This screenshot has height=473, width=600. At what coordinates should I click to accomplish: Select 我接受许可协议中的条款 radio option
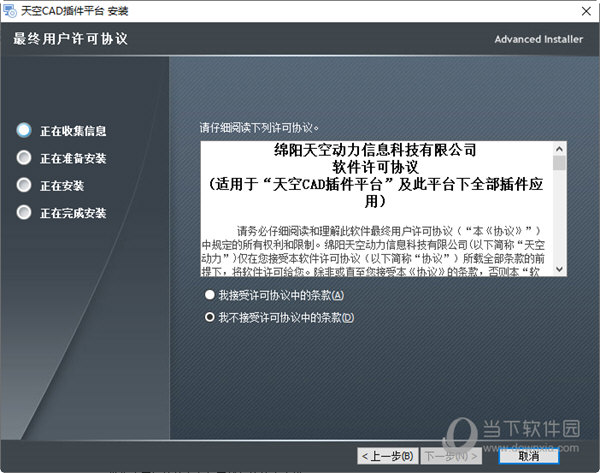(209, 295)
